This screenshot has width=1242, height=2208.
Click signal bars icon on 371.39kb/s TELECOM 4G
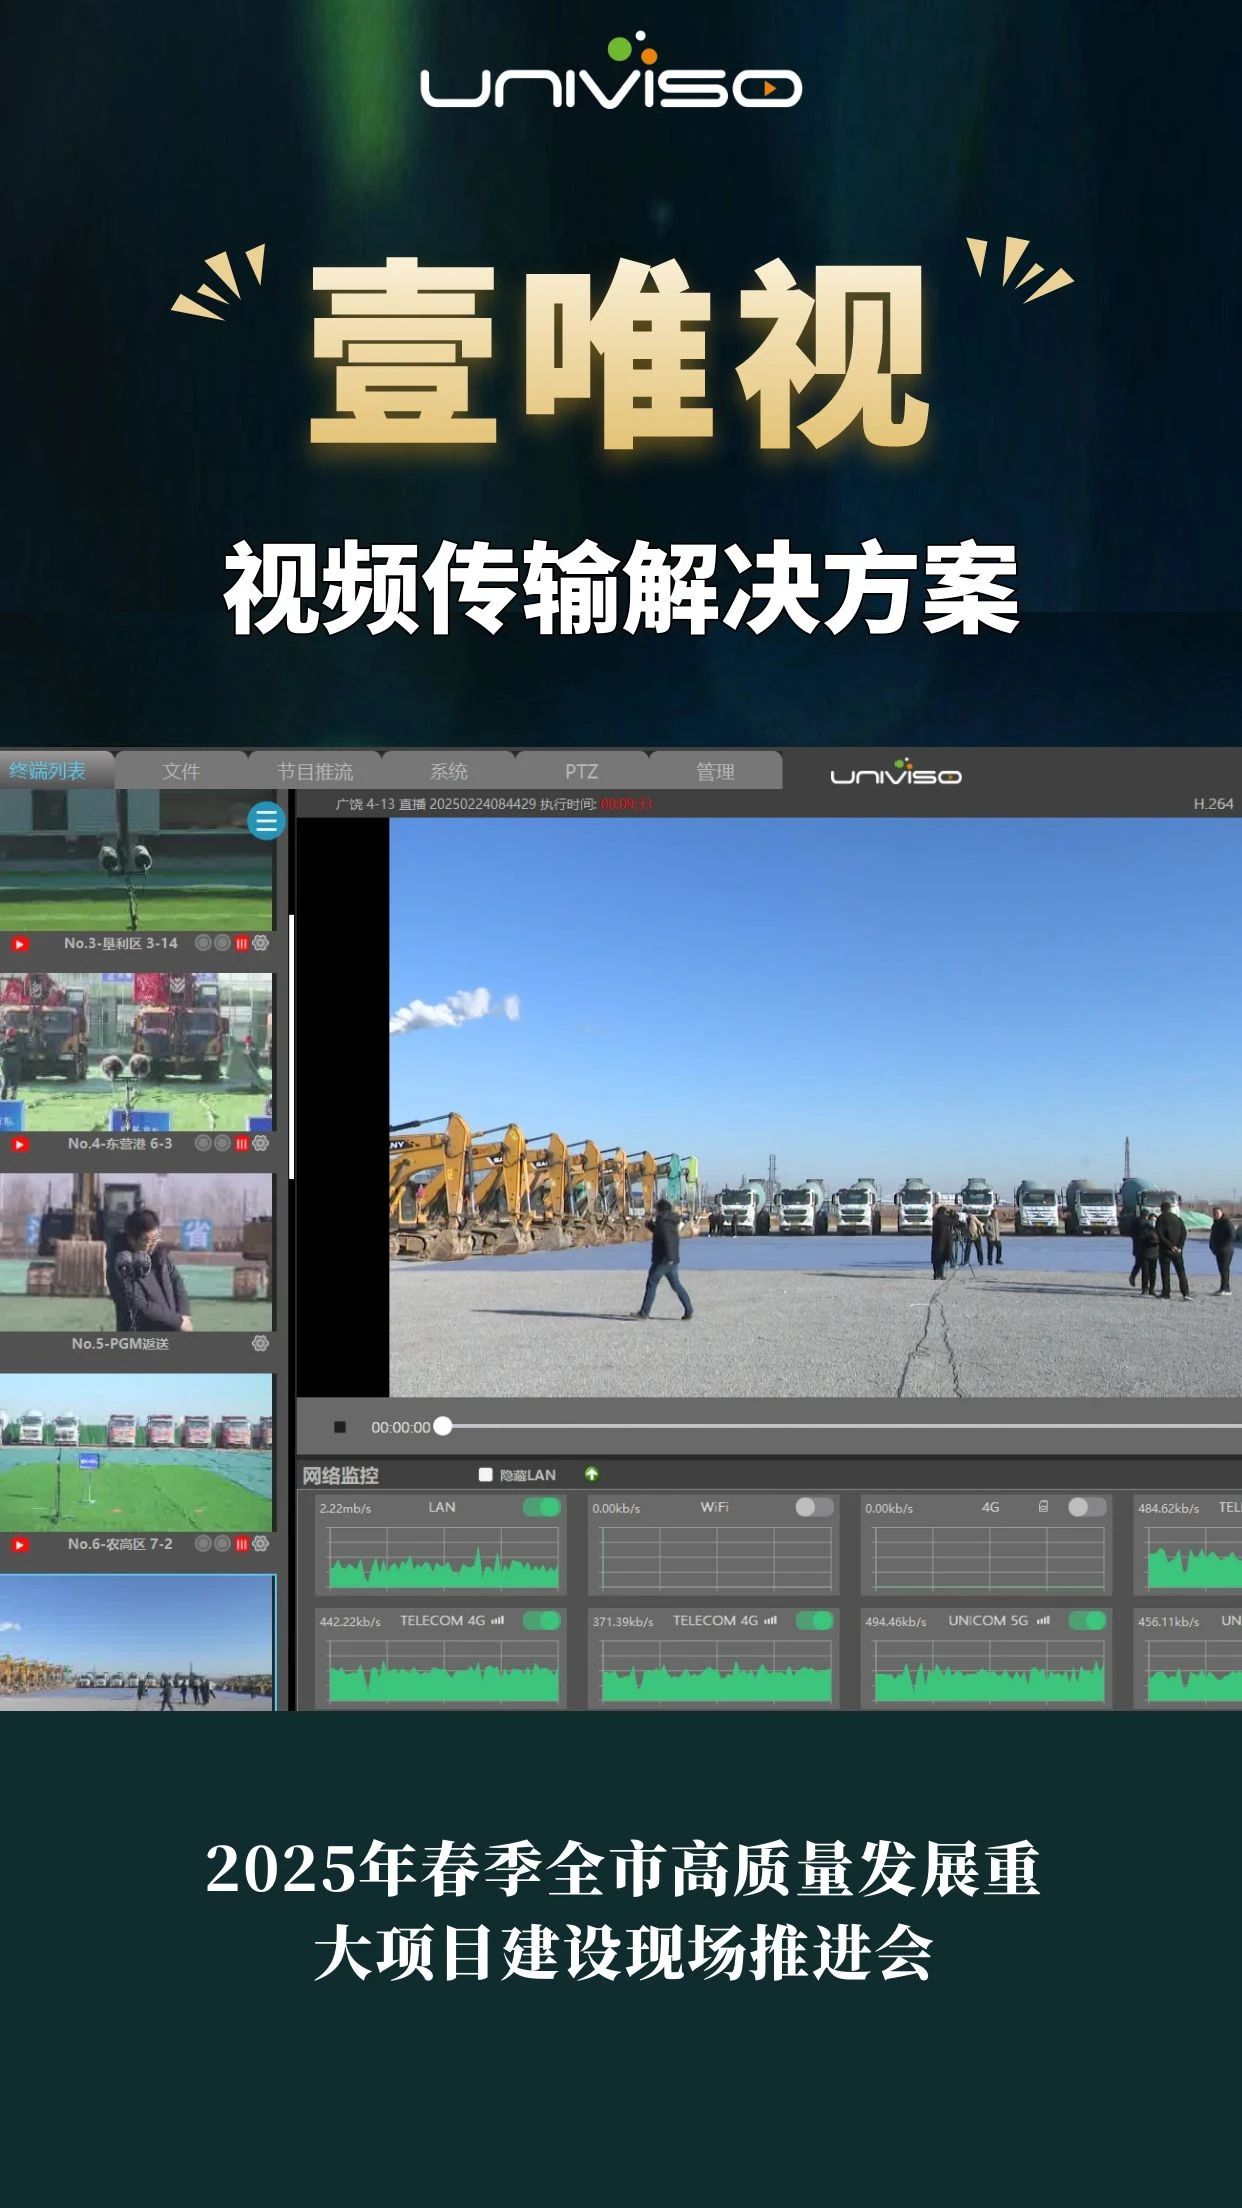coord(770,1620)
